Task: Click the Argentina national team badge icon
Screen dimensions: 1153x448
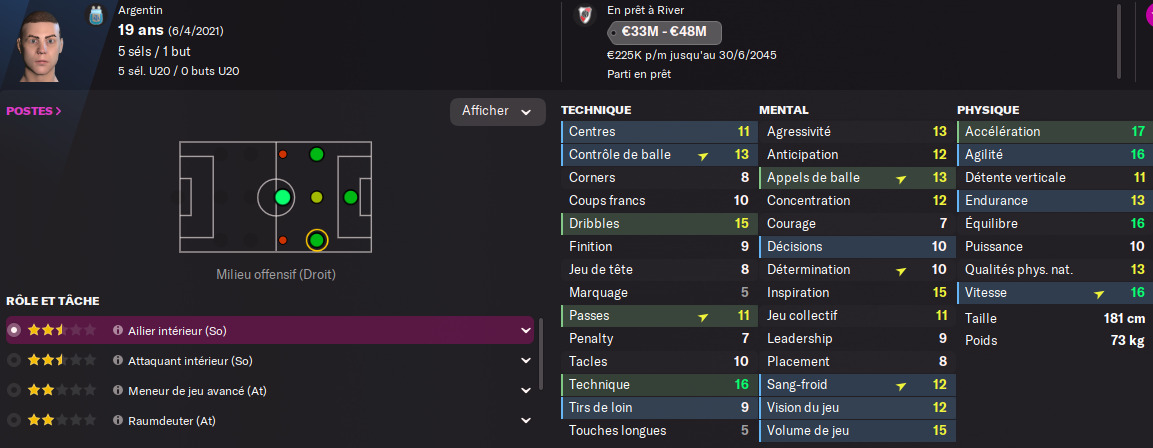Action: (96, 15)
